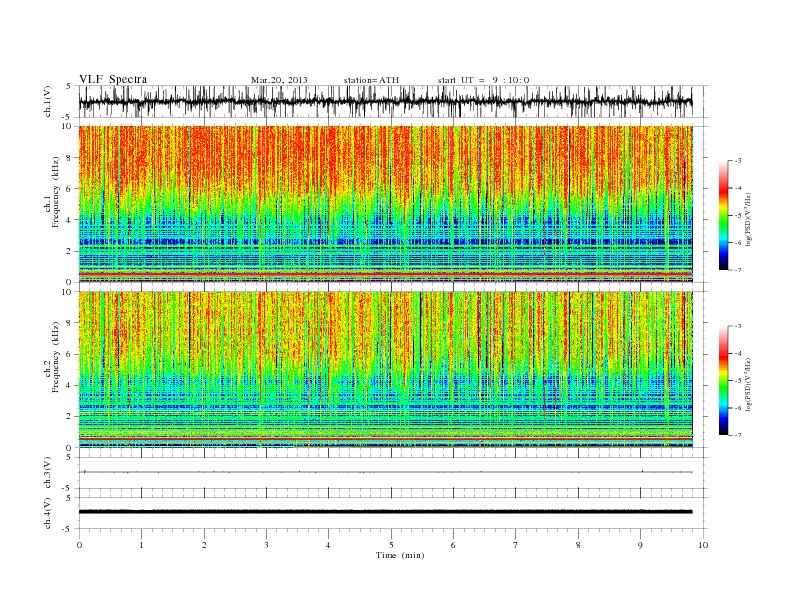Screen dimensions: 792x612
Task: Click the "ch.4(V)" axis label
Action: pos(48,513)
